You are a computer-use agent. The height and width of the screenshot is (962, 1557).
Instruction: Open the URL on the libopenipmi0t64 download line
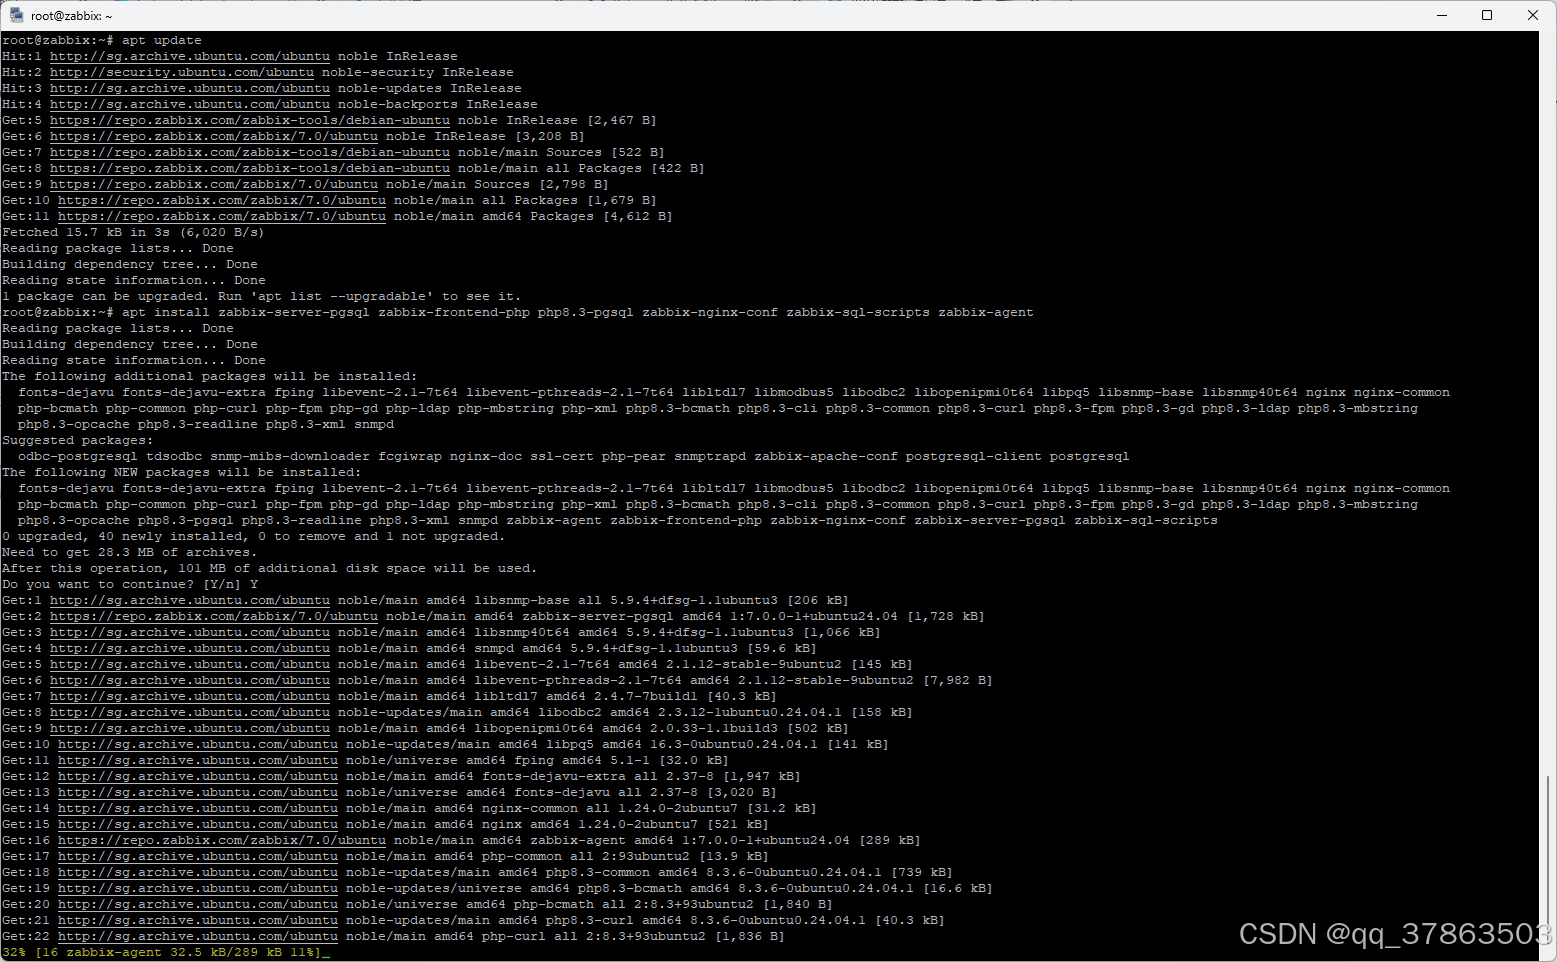tap(190, 729)
